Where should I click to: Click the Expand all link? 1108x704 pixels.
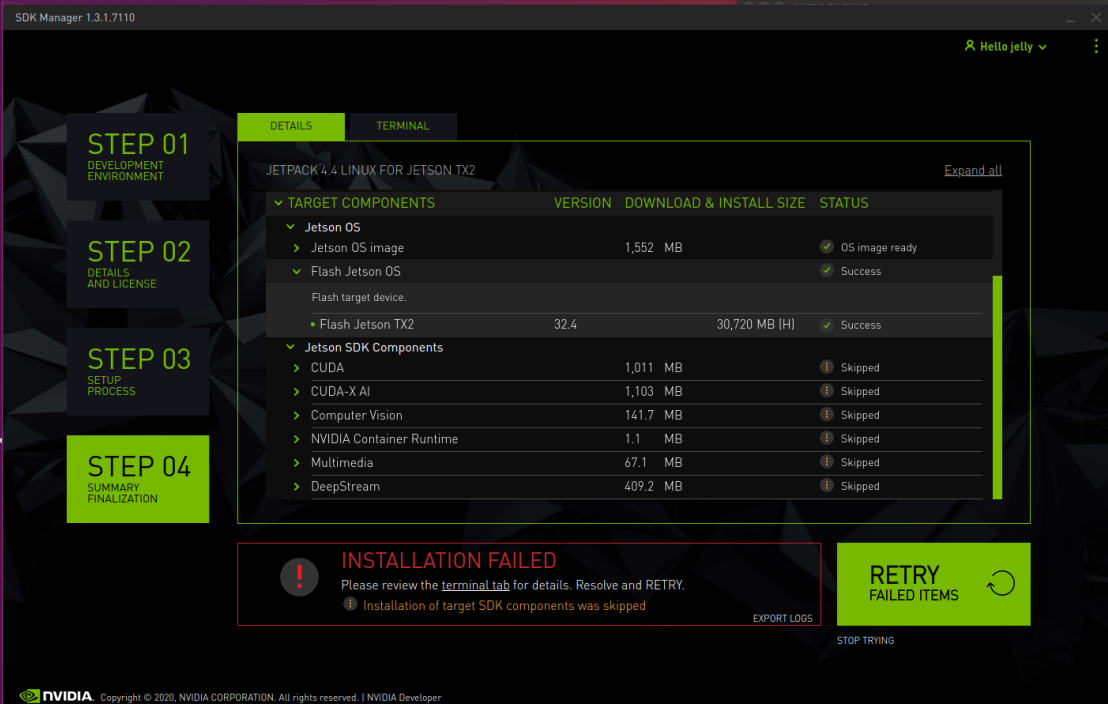972,170
